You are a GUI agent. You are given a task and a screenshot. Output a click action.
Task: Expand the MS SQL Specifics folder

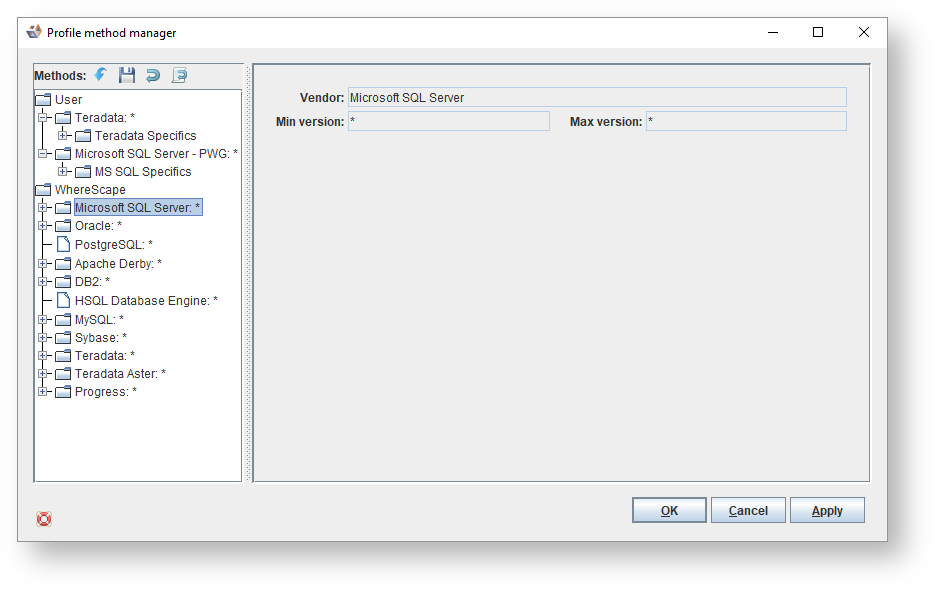pos(63,171)
